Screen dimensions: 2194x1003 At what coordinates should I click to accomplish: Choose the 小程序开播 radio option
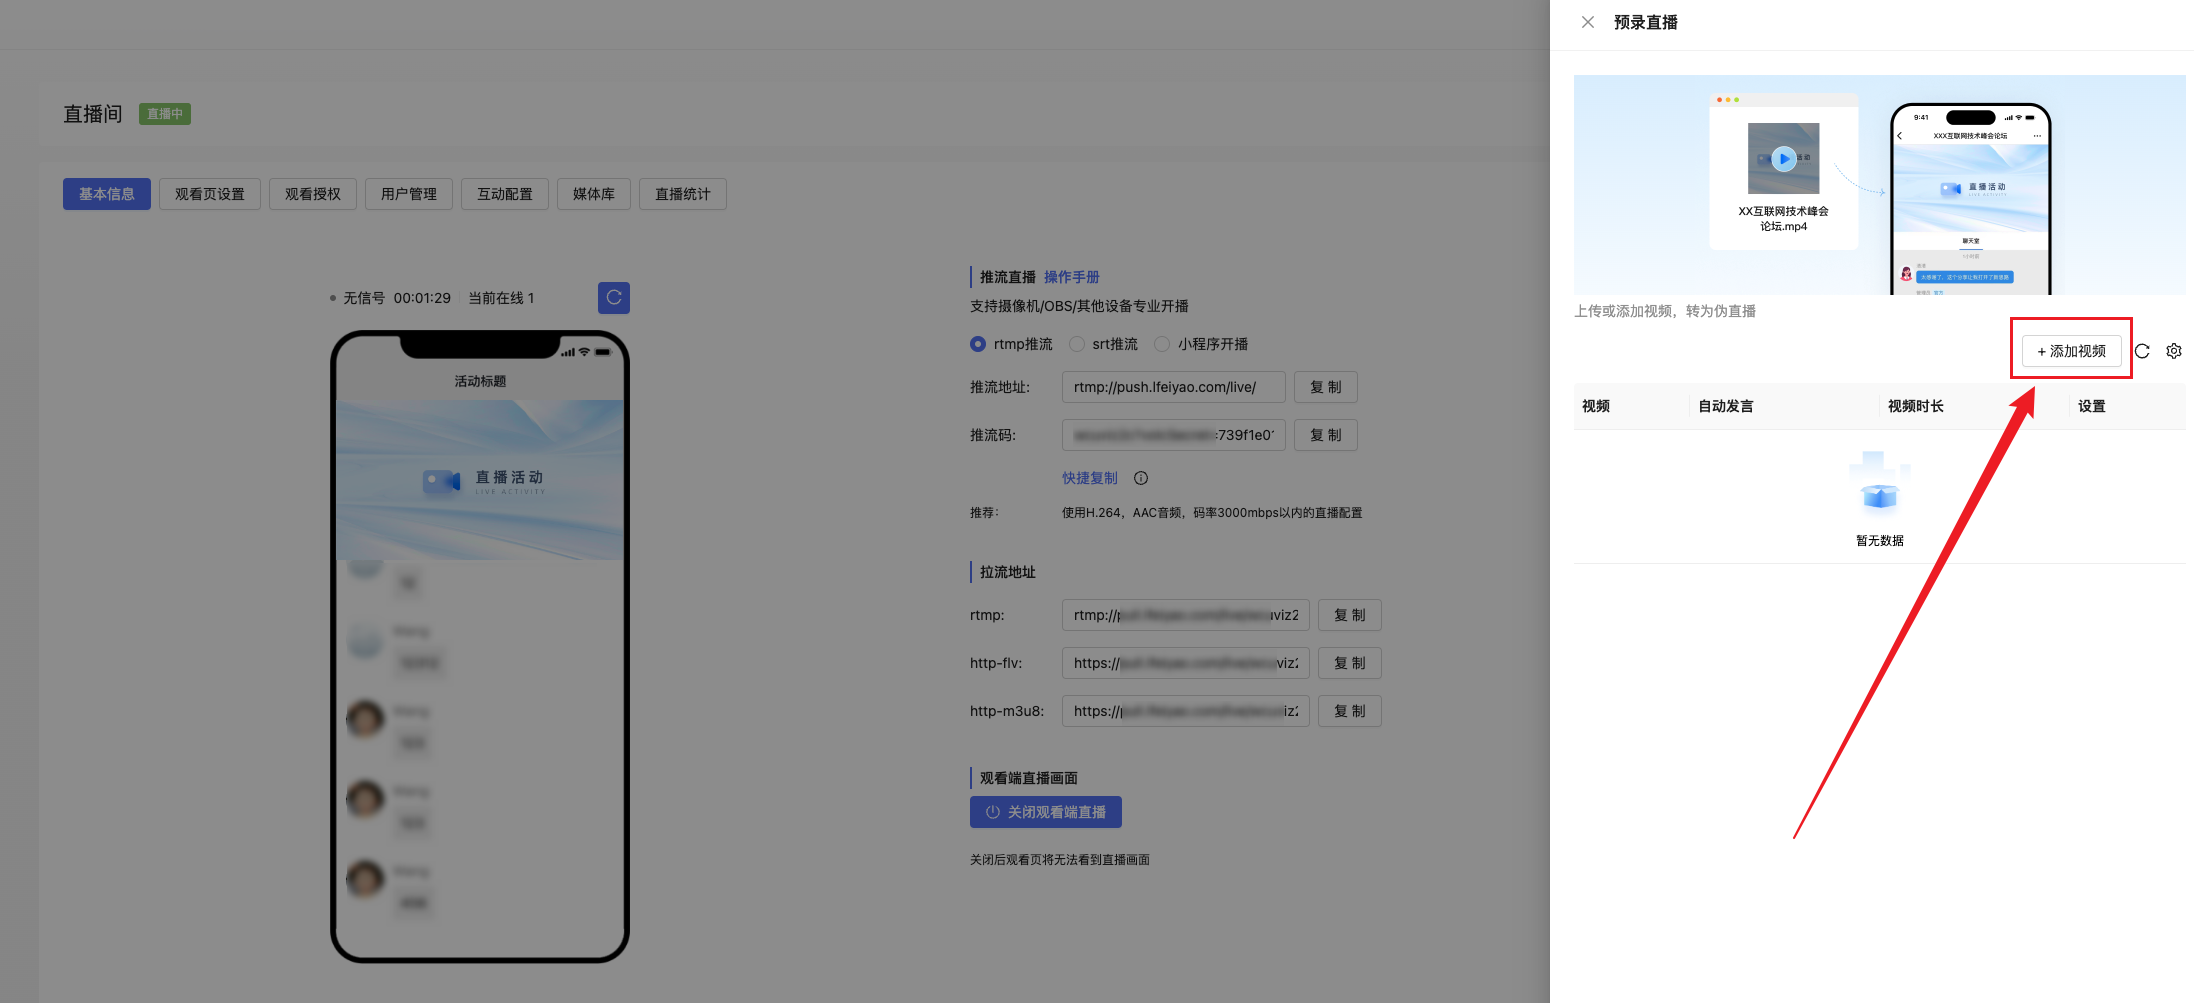[1162, 344]
